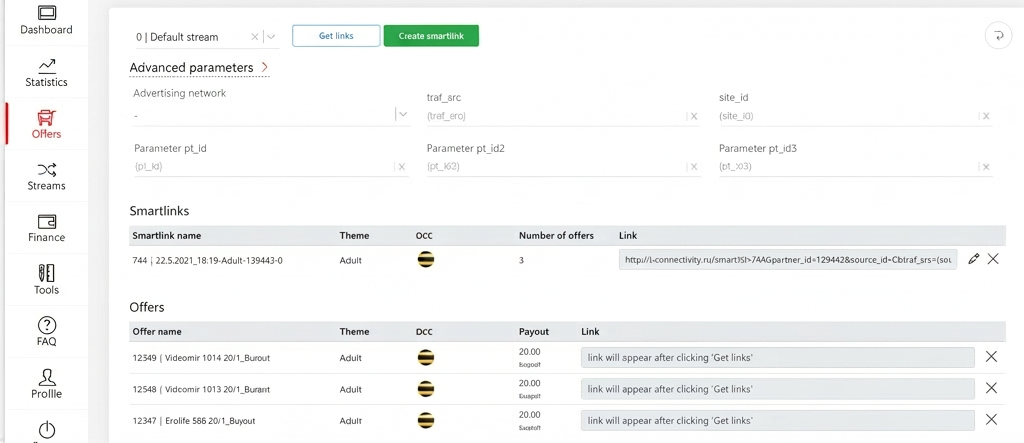Open the Finance wallet icon

46,222
